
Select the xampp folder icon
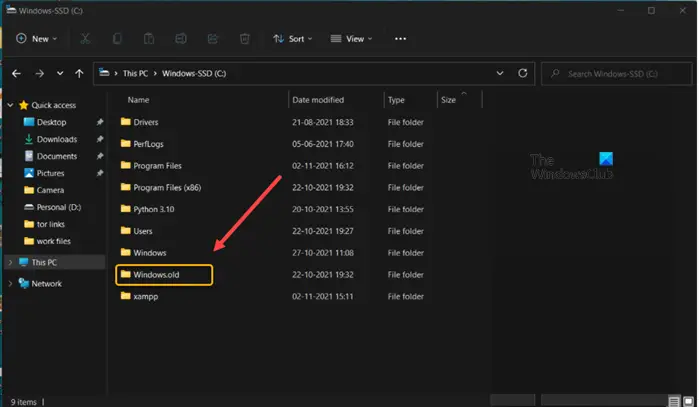pos(126,296)
